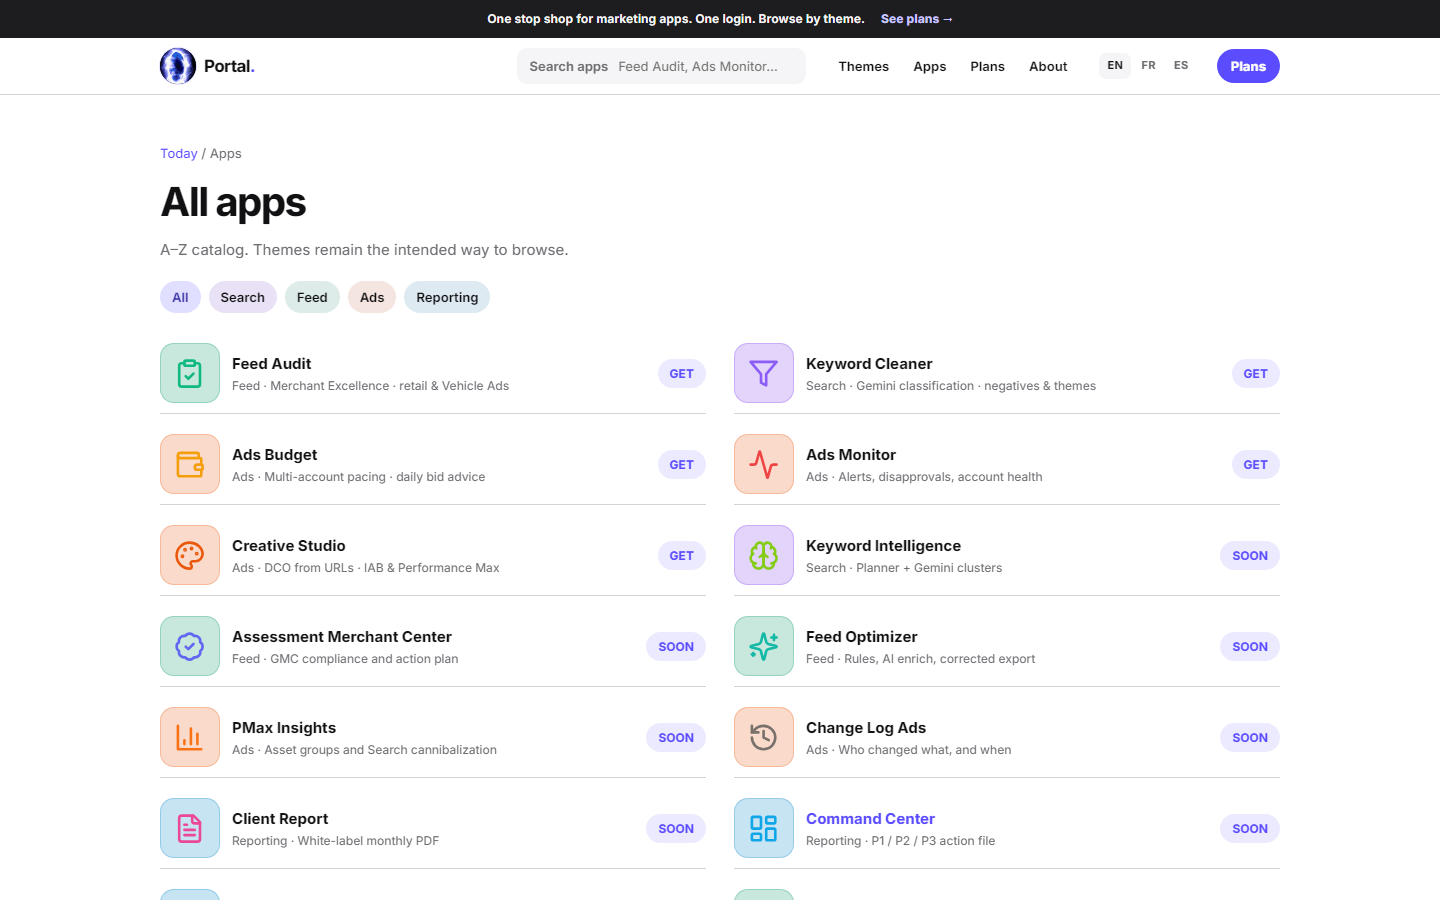
Task: Filter apps by Ads category
Action: (x=372, y=297)
